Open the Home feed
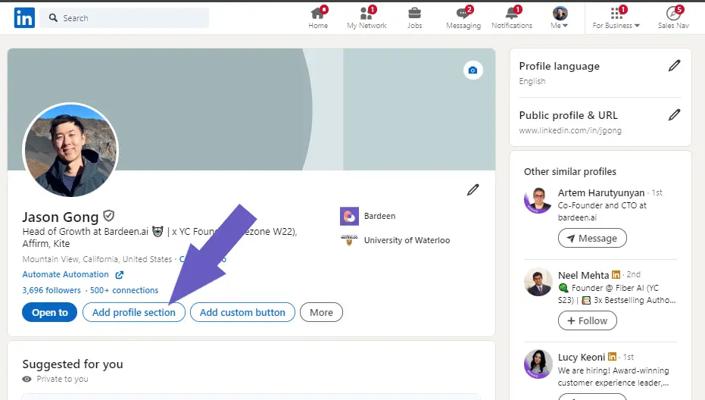This screenshot has height=400, width=705. [x=318, y=18]
